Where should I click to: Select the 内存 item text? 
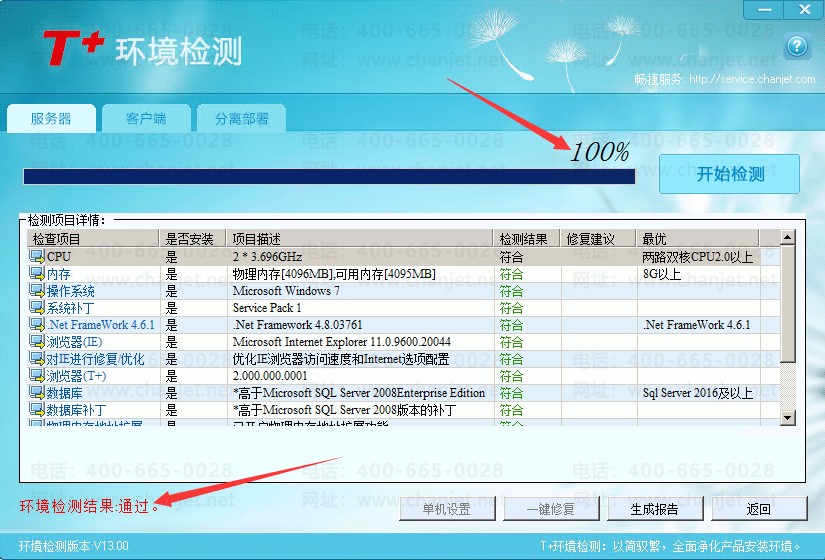58,274
